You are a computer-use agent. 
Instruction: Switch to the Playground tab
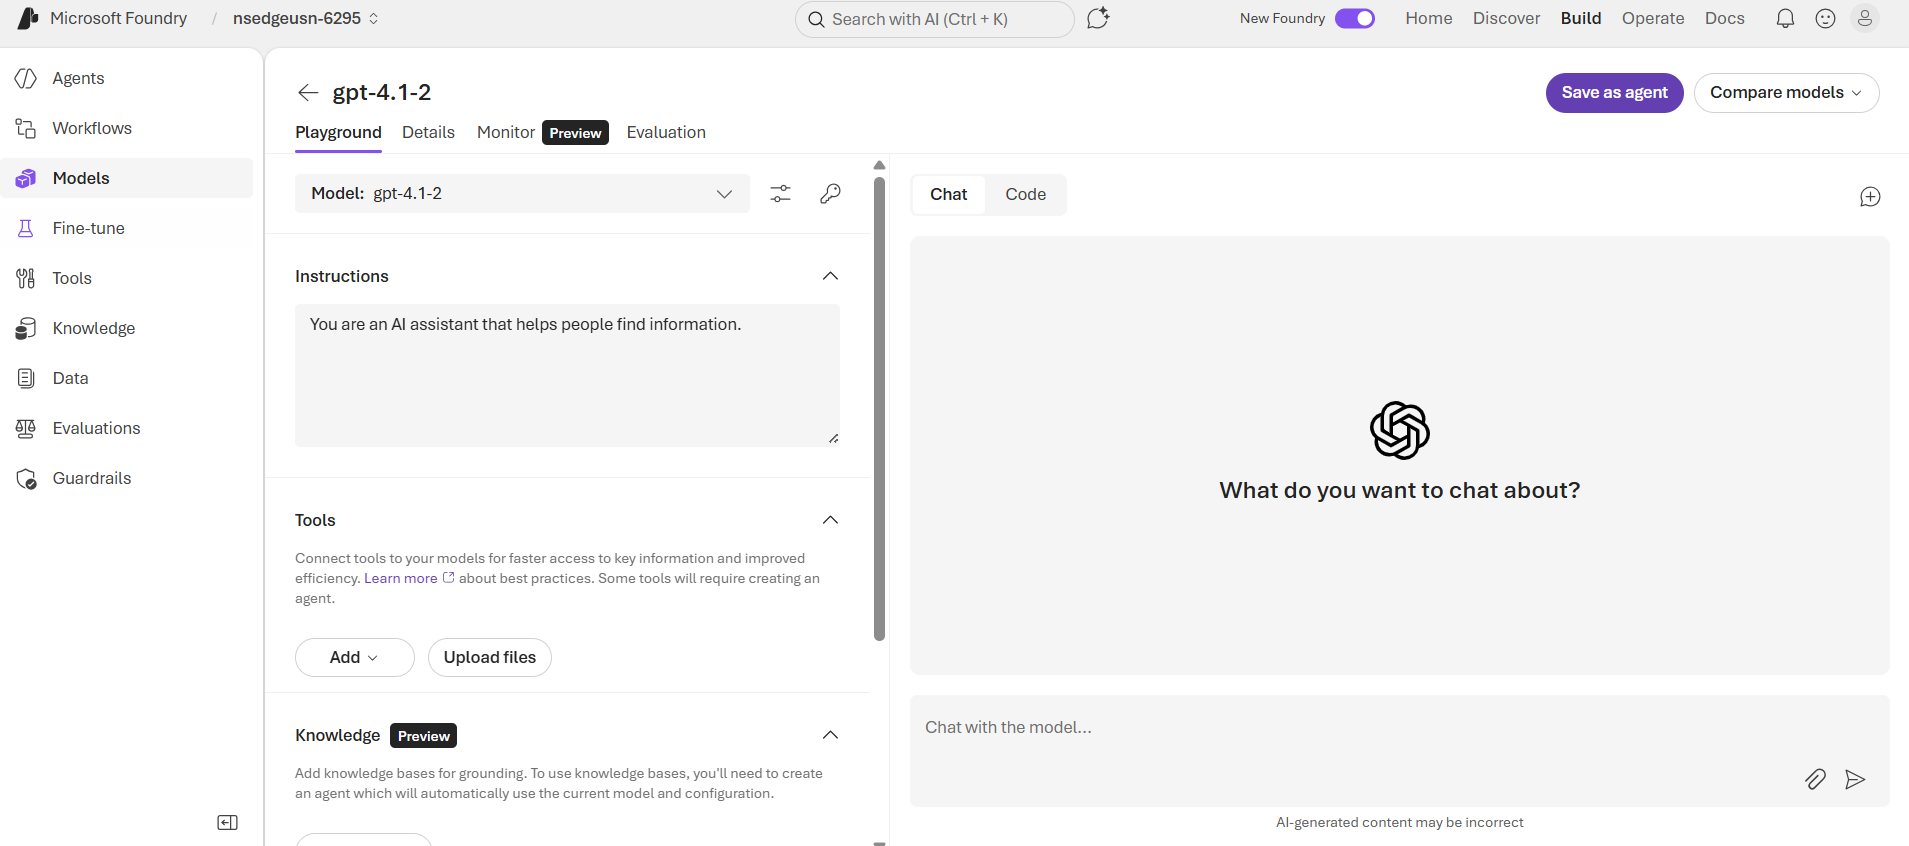(338, 132)
